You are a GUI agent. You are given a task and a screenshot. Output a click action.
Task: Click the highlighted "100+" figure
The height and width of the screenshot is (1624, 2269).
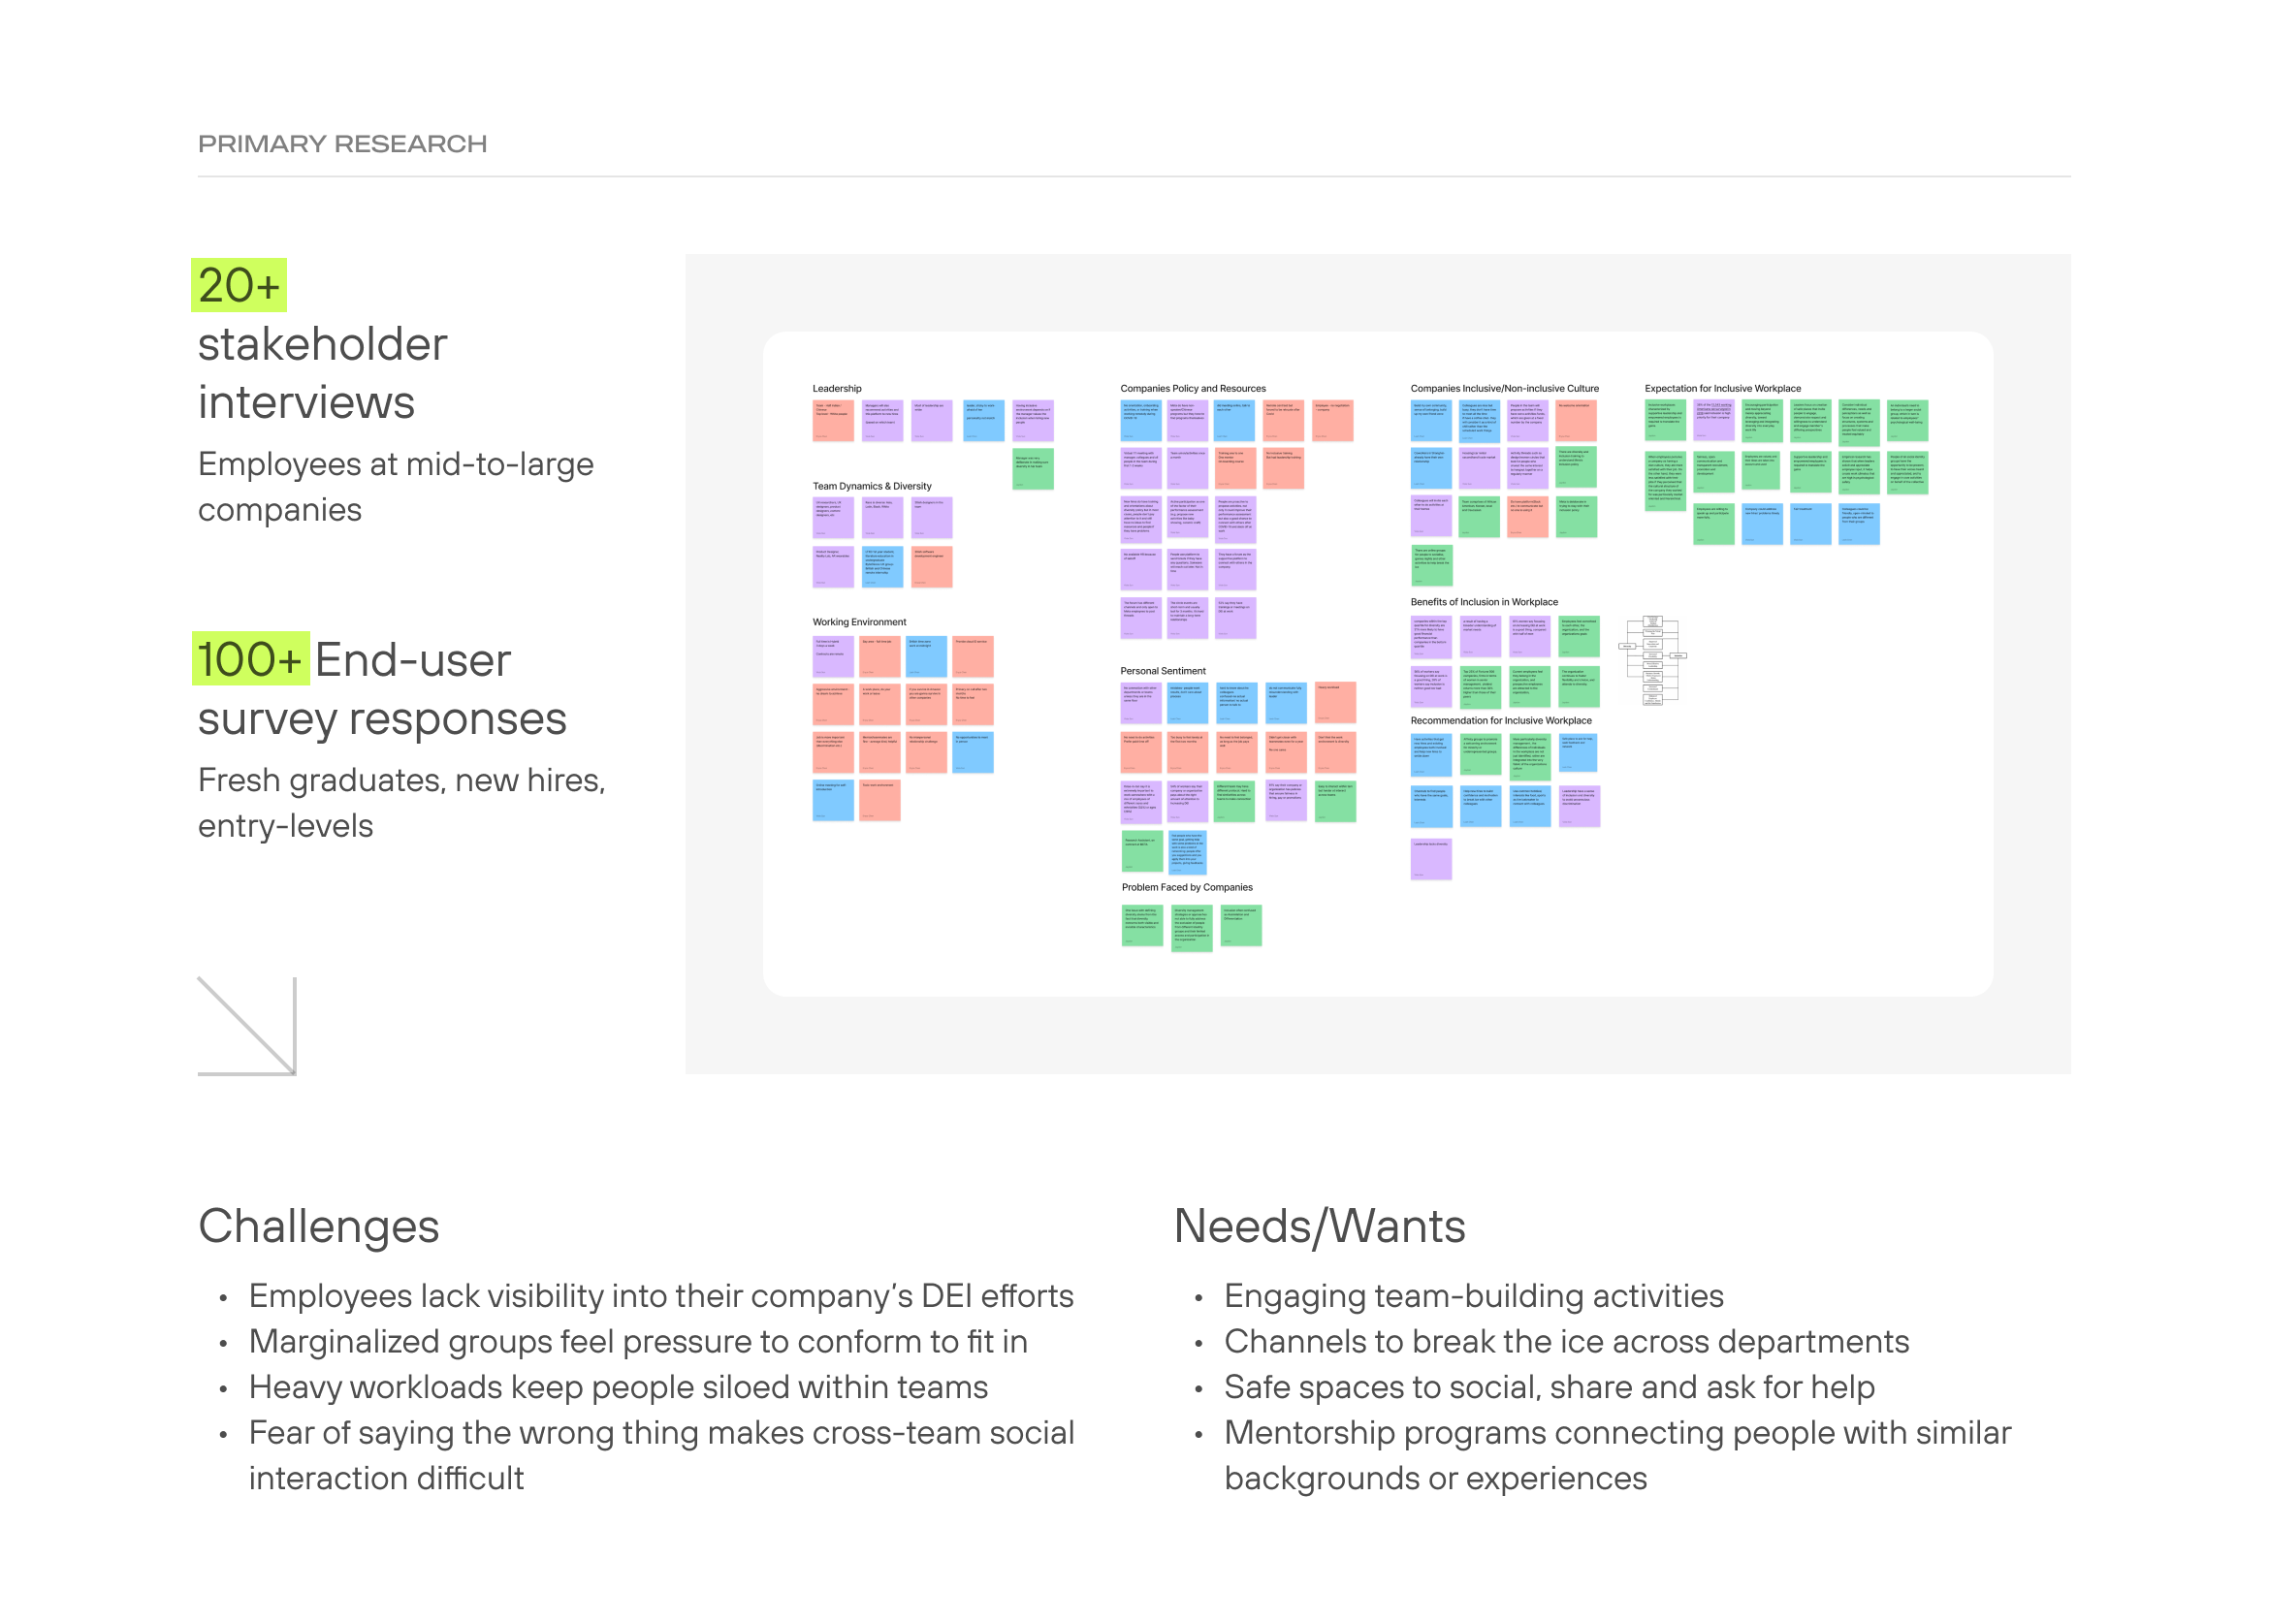(x=250, y=659)
